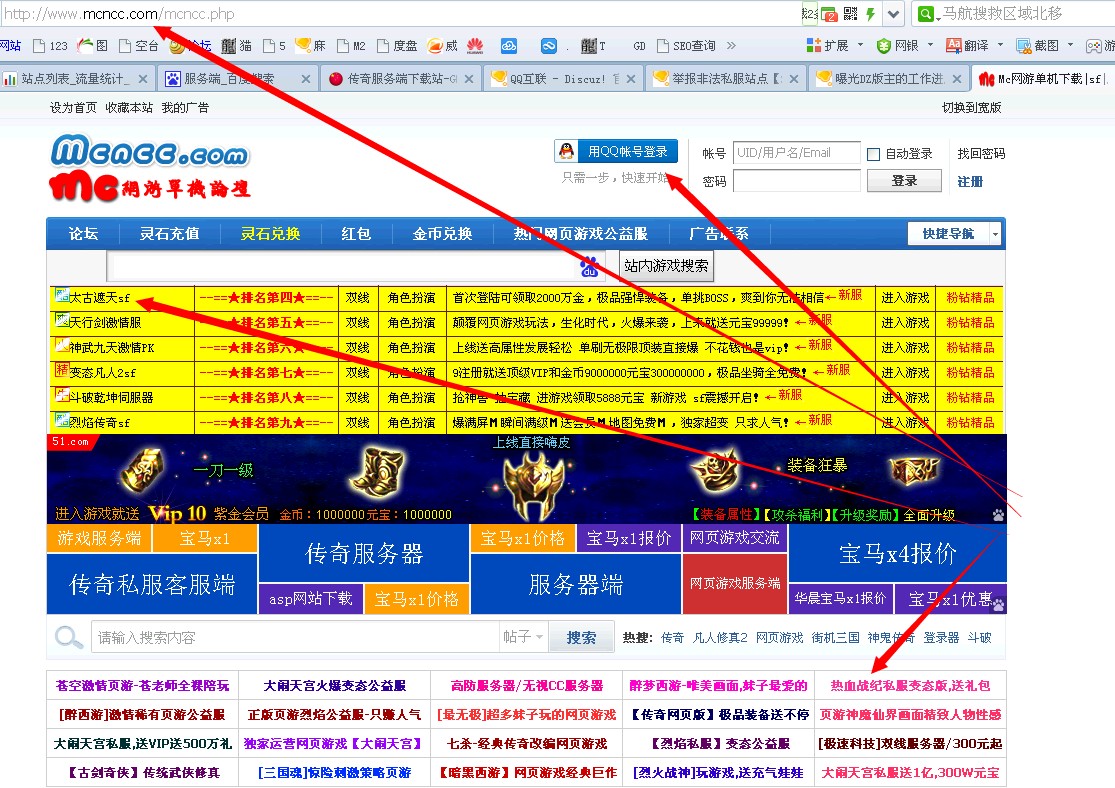Open the 灵石充值 nav item

tap(169, 233)
